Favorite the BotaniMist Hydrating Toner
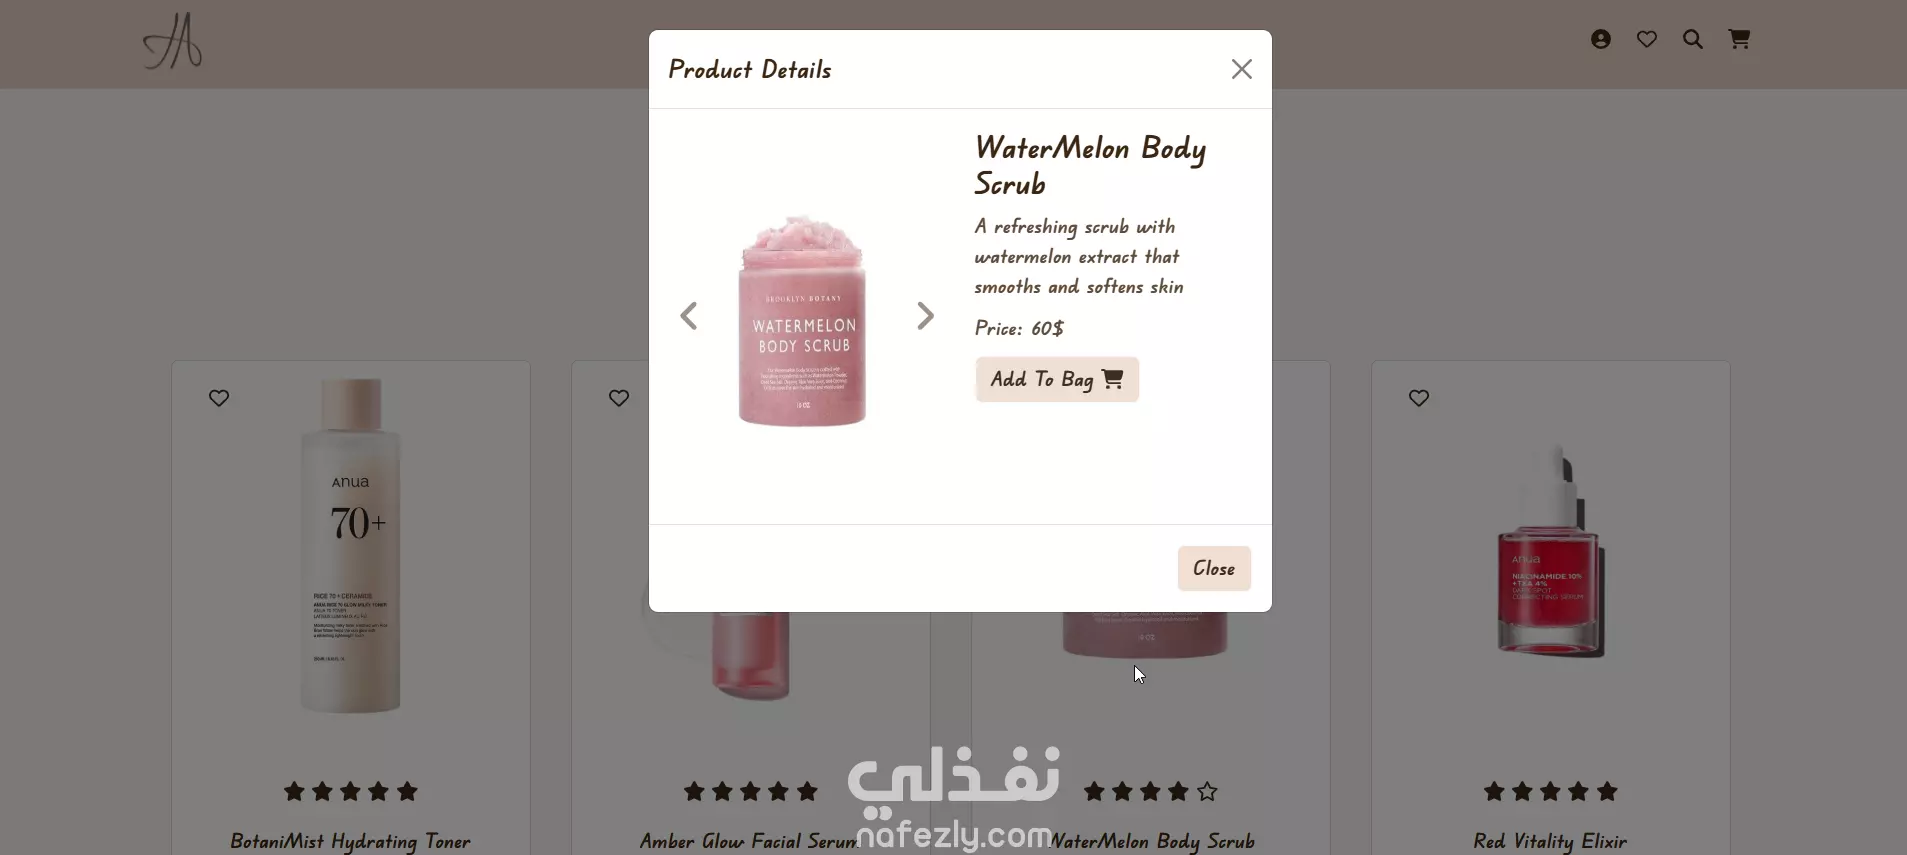The width and height of the screenshot is (1907, 855). (x=219, y=398)
